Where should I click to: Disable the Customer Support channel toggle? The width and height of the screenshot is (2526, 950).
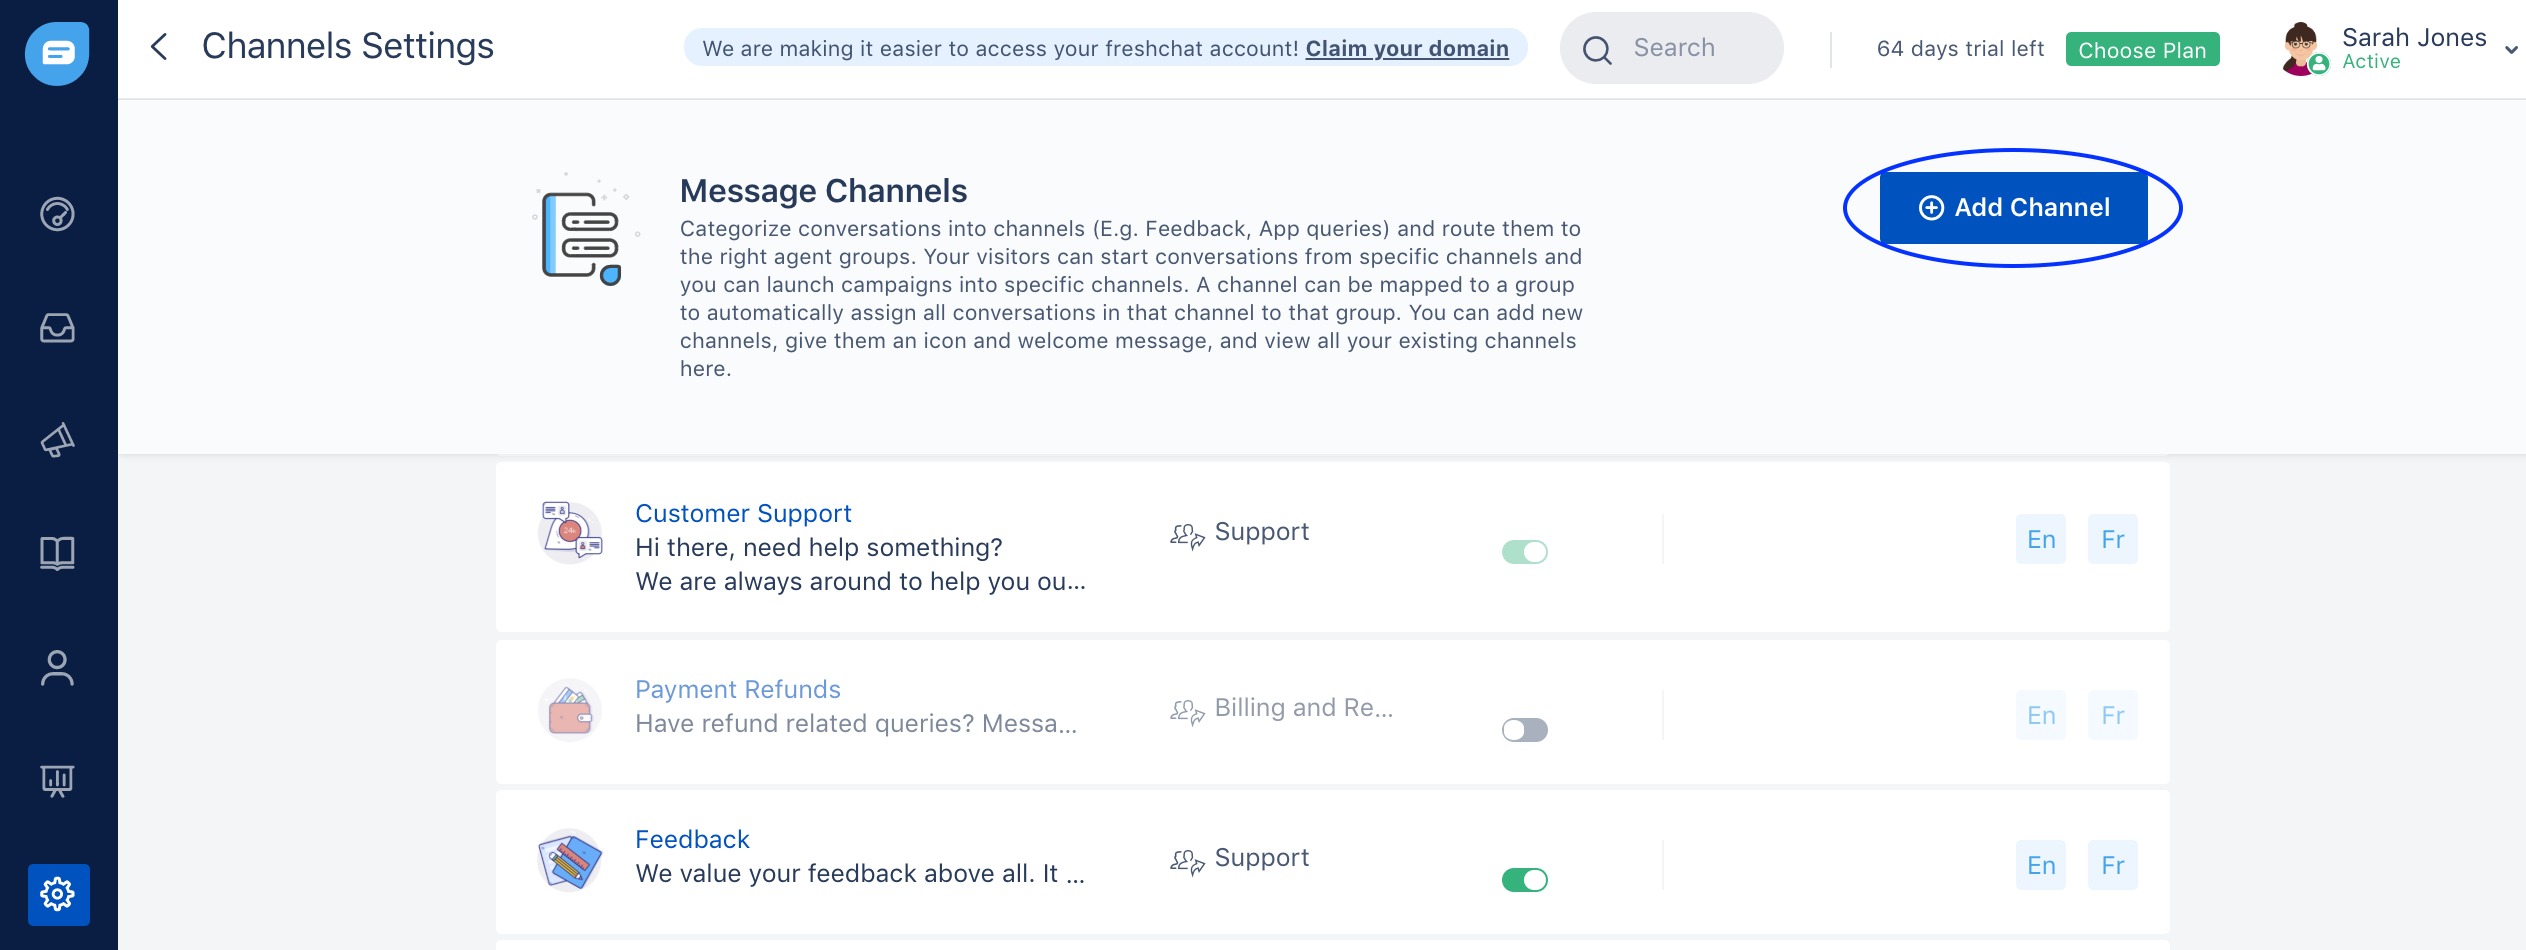coord(1524,551)
